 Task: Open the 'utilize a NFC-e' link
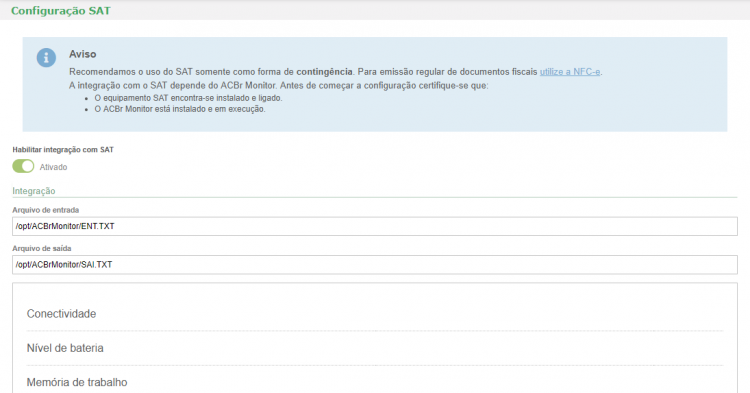point(570,72)
